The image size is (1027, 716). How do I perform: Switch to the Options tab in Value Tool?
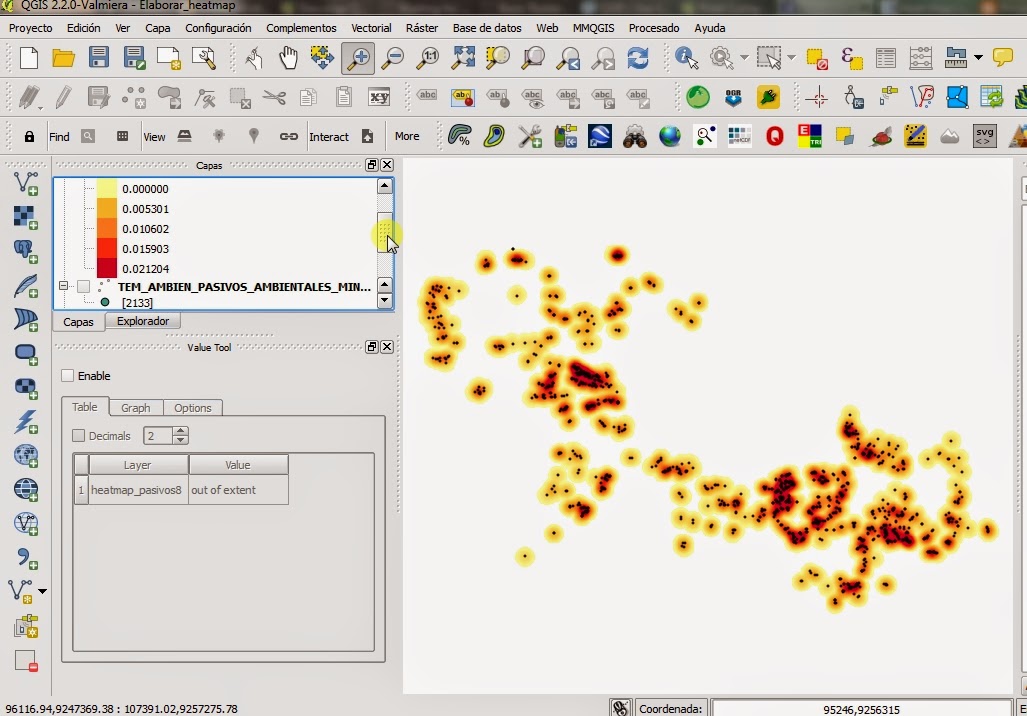tap(193, 407)
